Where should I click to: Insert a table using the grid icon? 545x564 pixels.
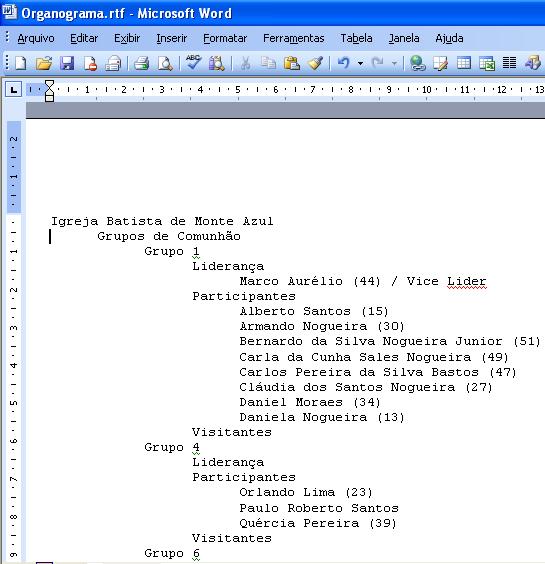tap(464, 63)
